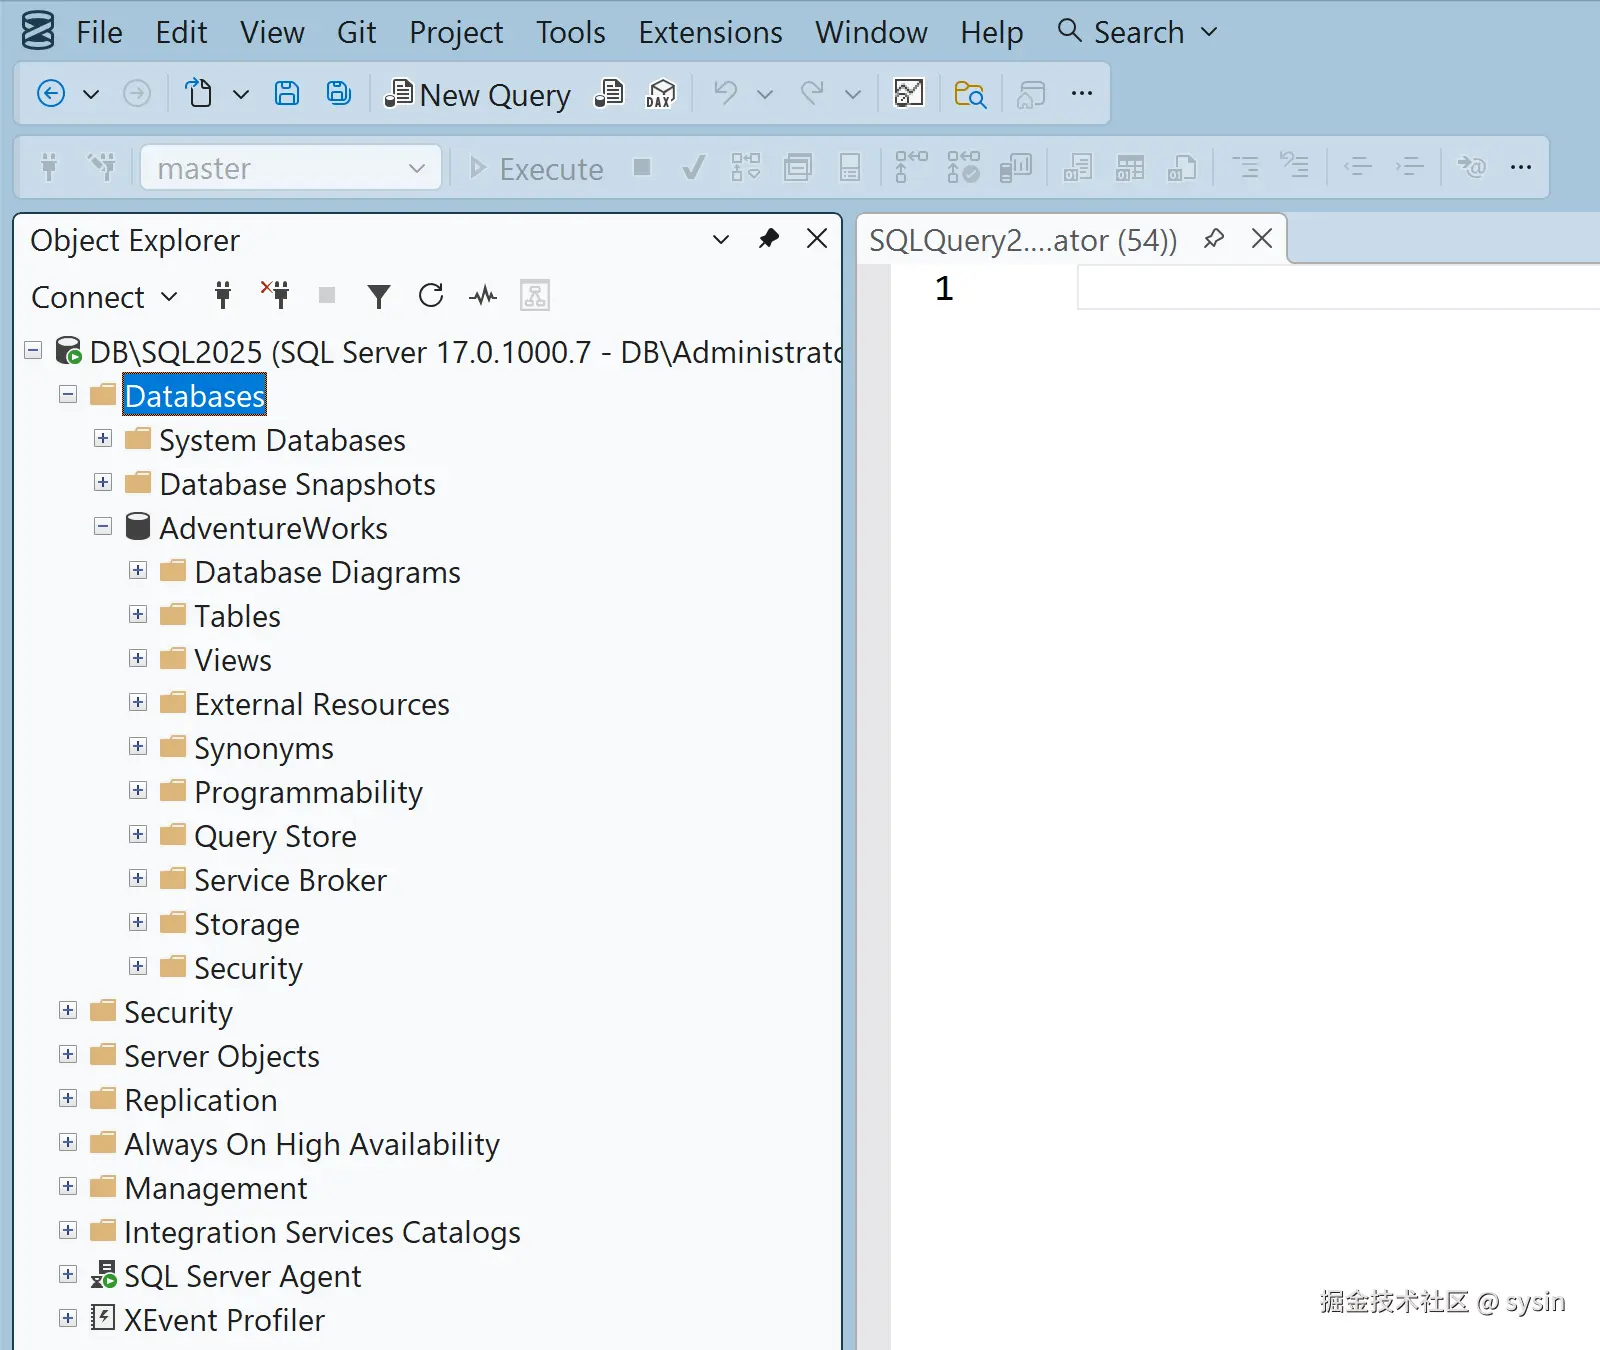Save the current query file
Screen dimensions: 1600x1350
tap(287, 92)
